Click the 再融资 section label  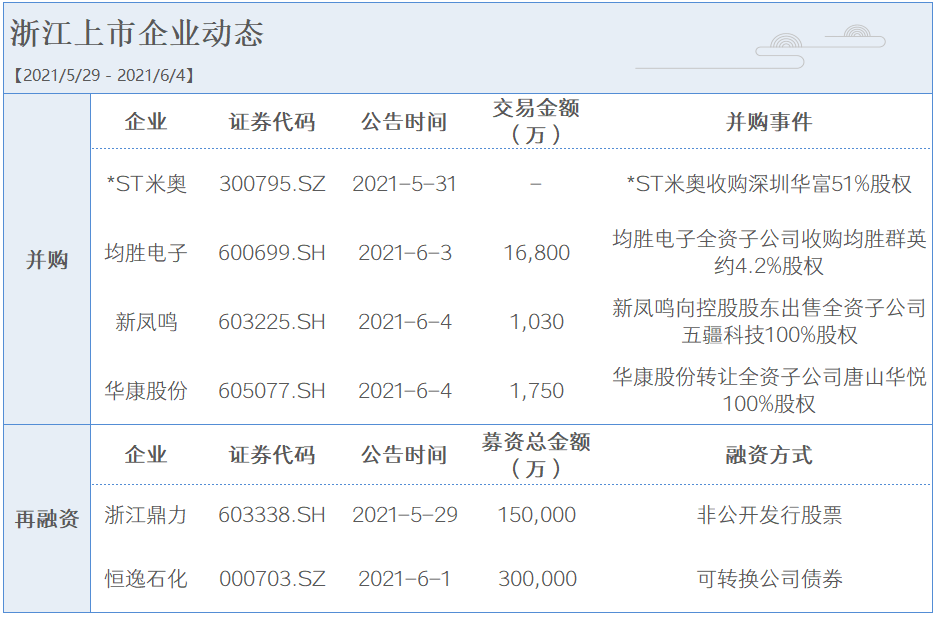46,519
